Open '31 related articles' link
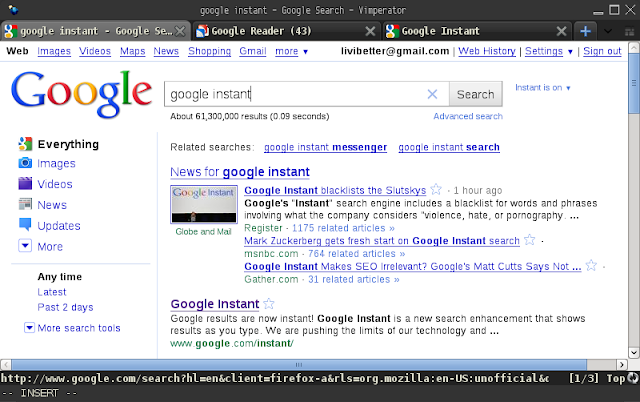This screenshot has height=402, width=640. click(353, 280)
